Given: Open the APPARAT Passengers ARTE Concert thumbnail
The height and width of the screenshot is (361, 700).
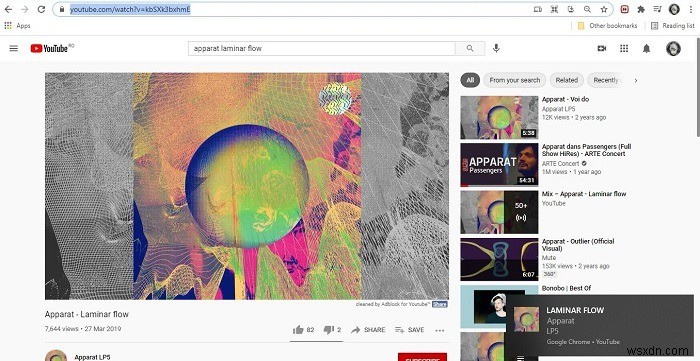Looking at the screenshot, I should [499, 165].
